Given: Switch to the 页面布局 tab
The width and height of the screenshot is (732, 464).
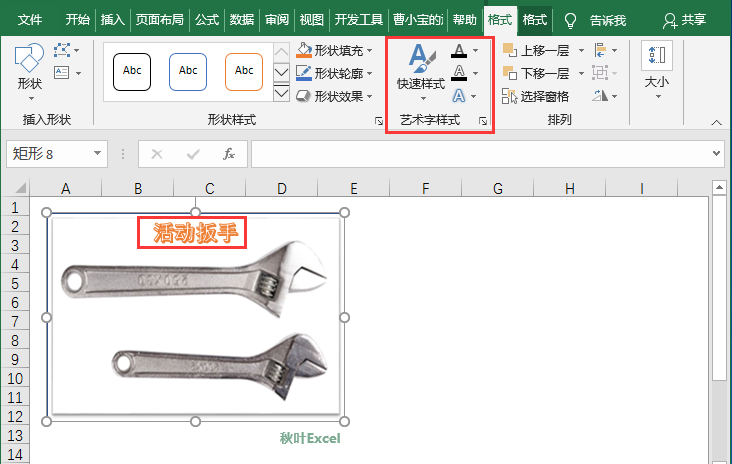Looking at the screenshot, I should coord(159,20).
